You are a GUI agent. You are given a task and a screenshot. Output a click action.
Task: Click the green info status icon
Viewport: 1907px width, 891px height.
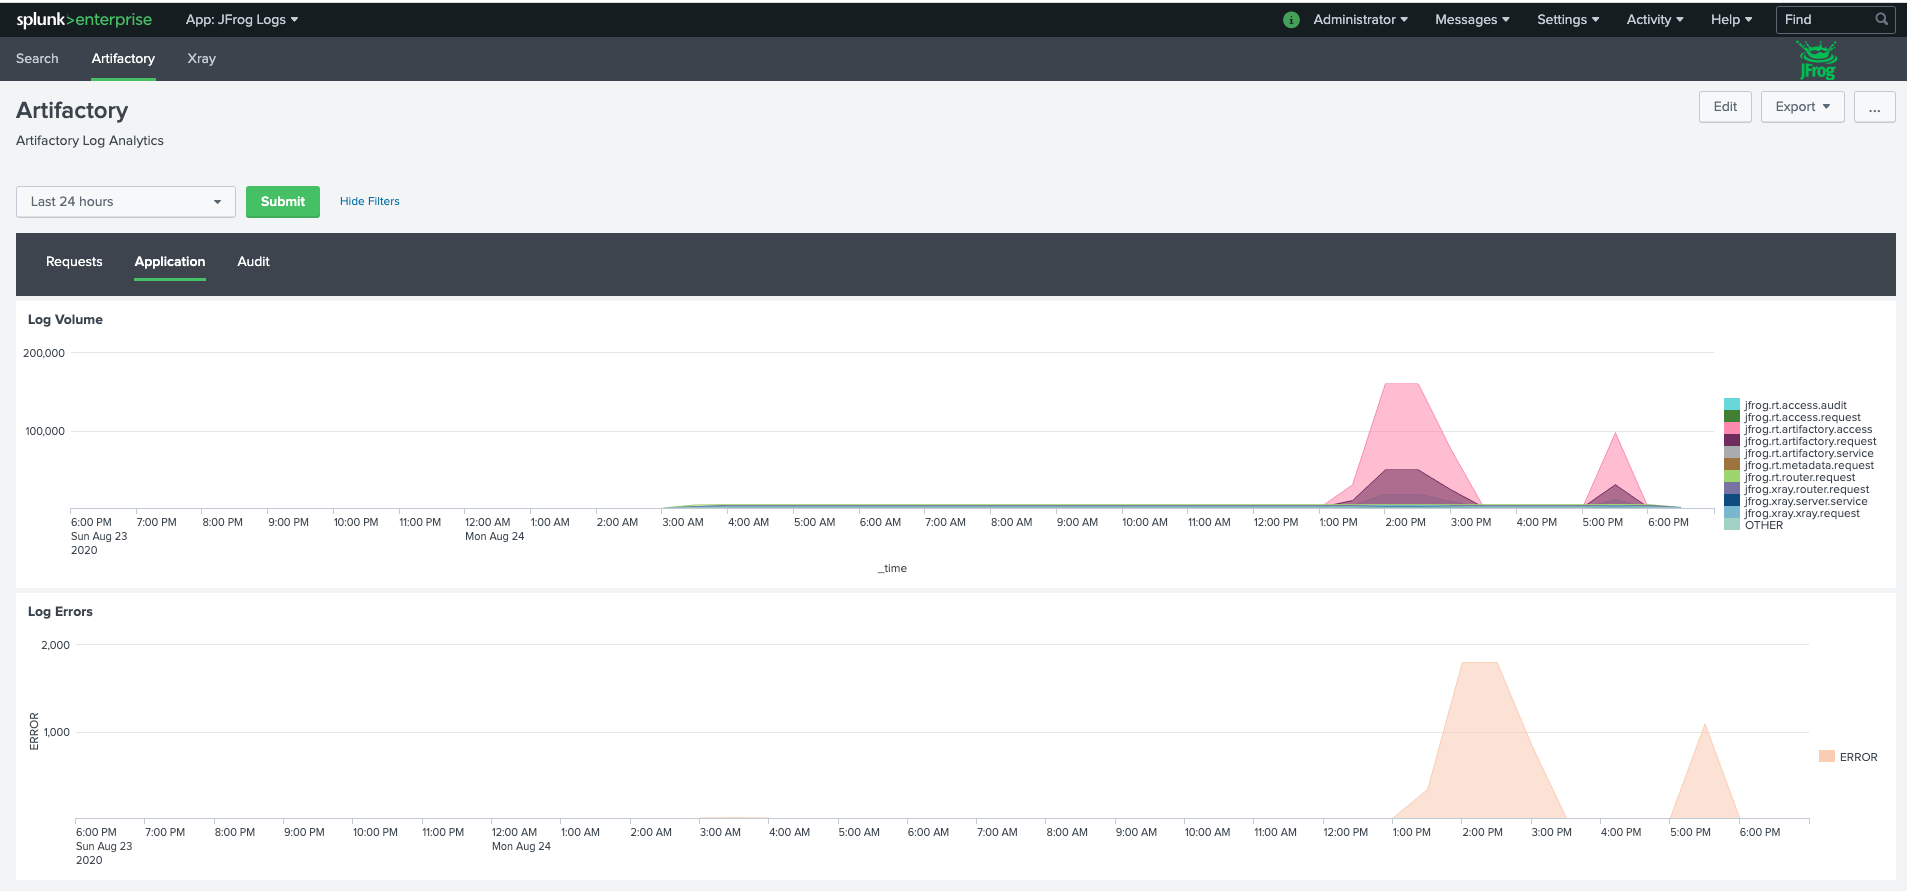click(1291, 20)
